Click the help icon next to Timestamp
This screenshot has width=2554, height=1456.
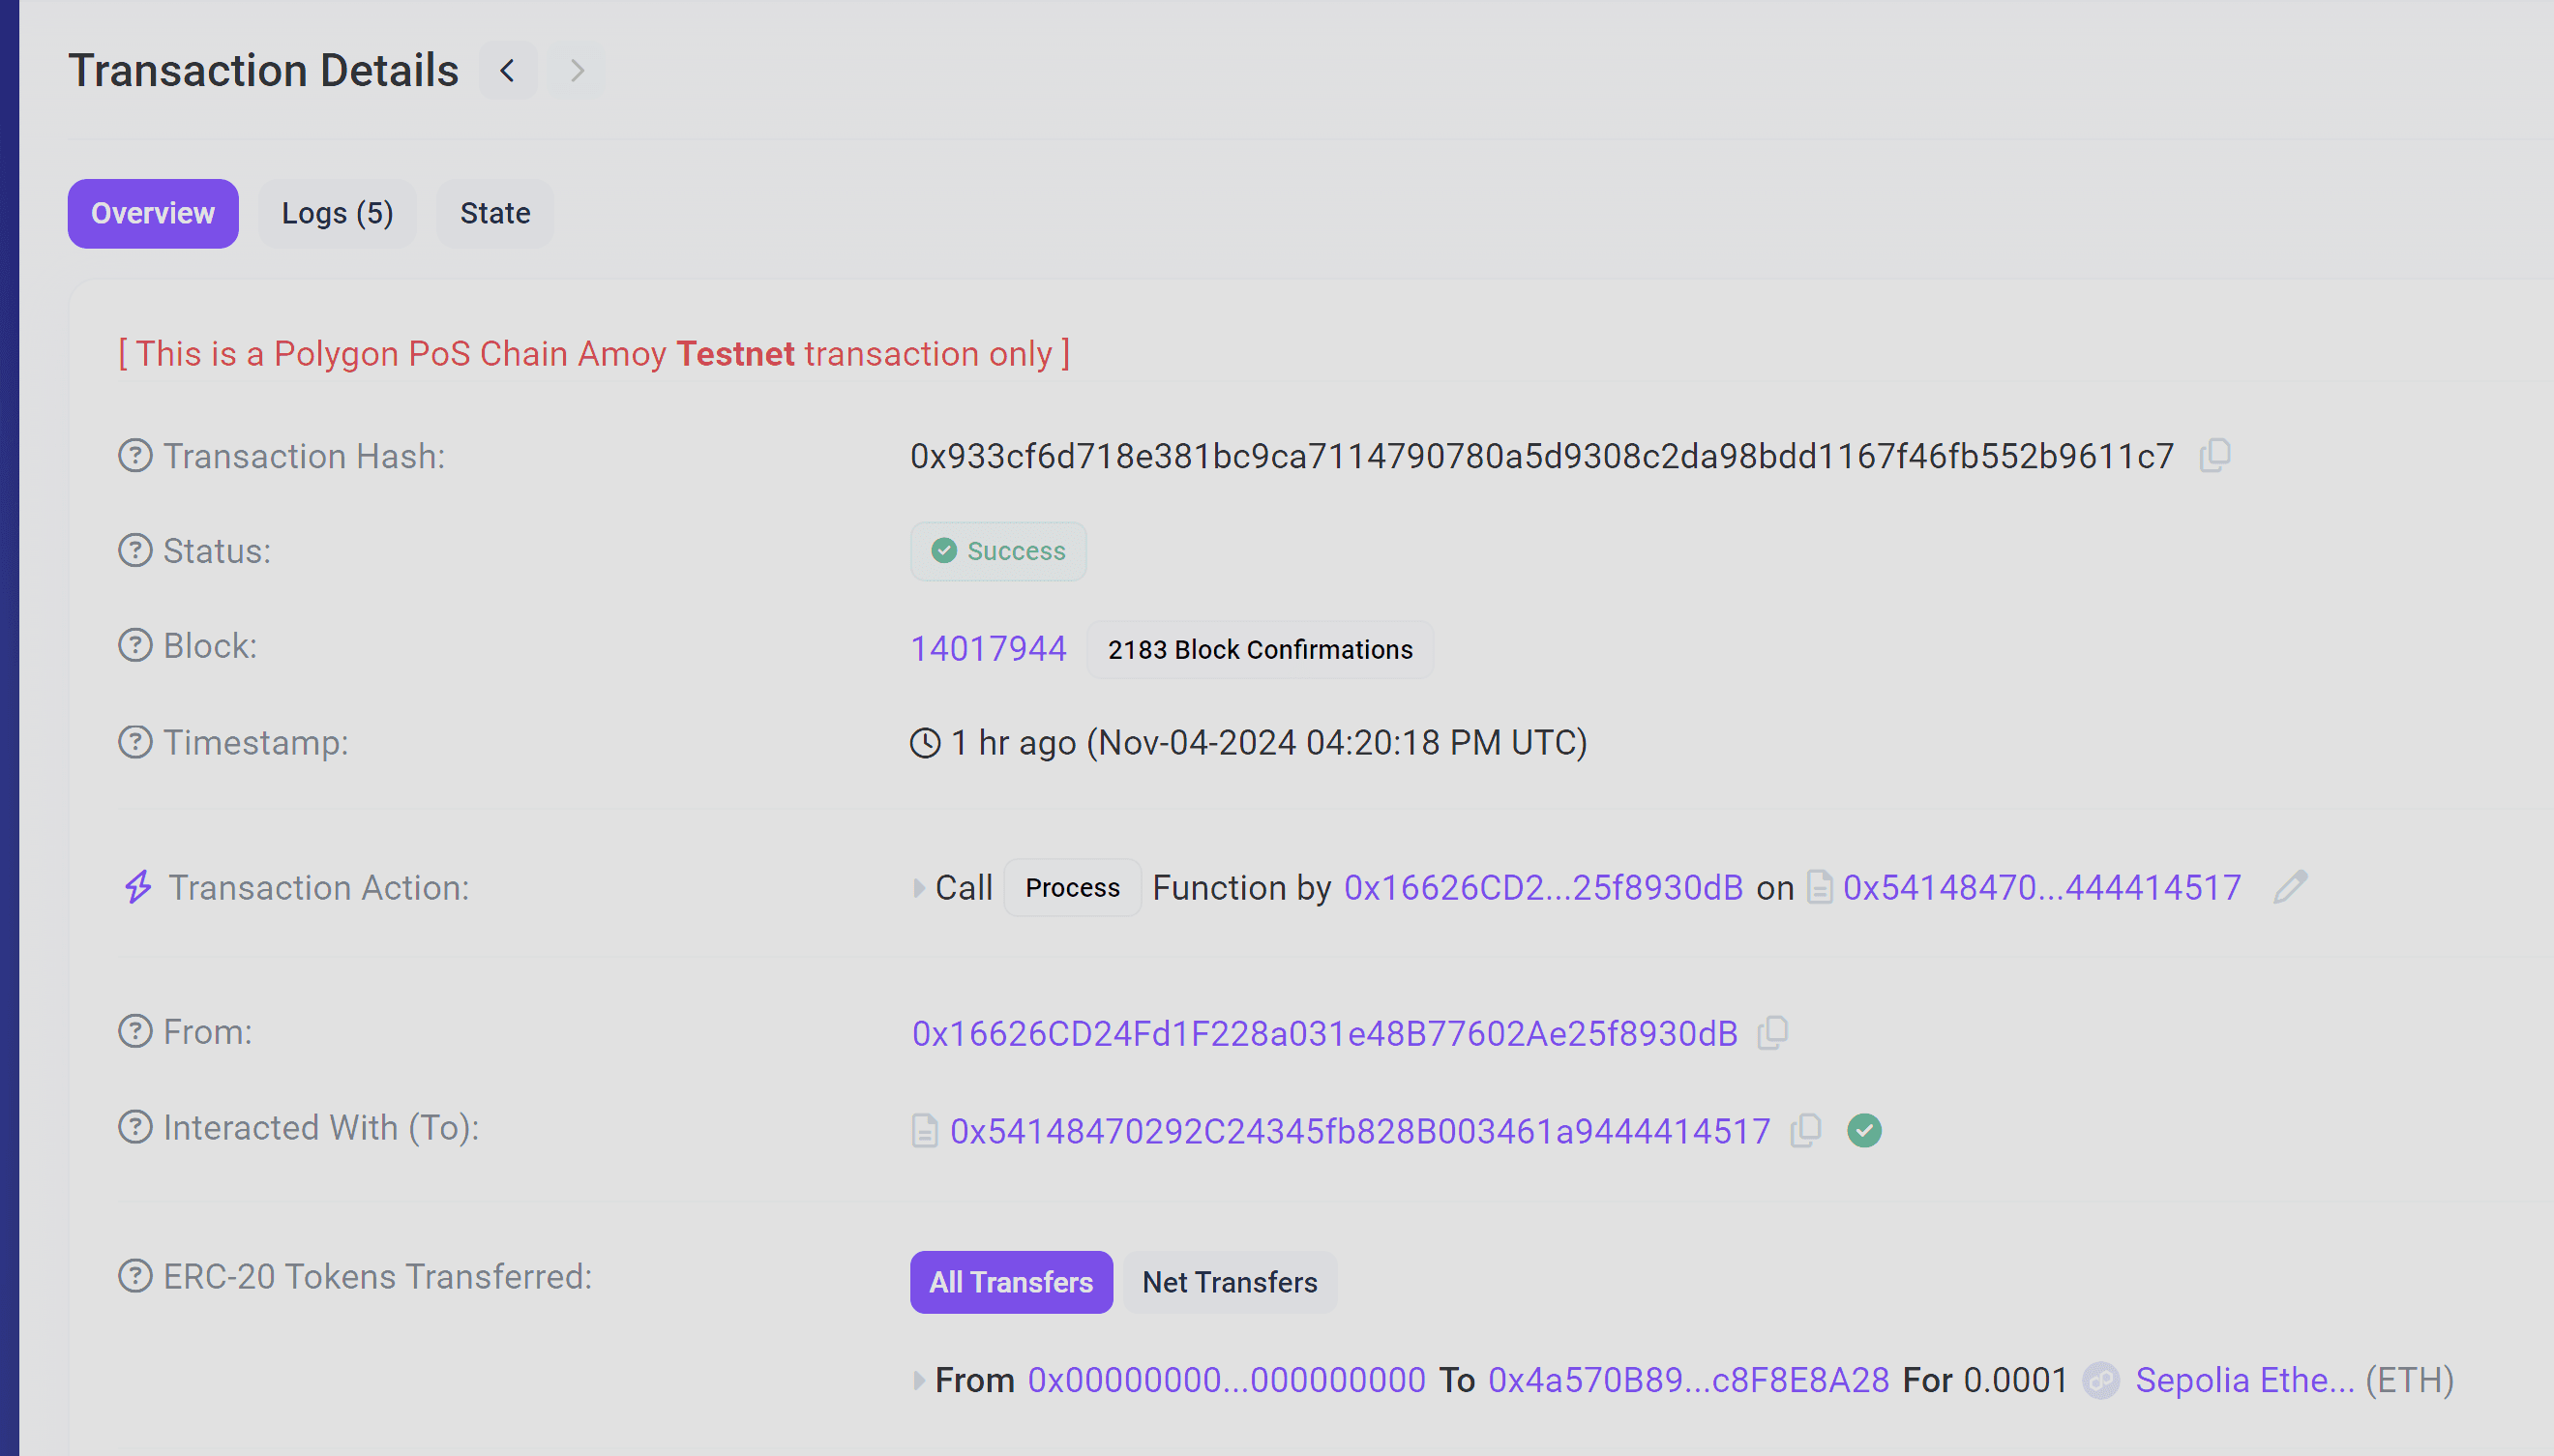tap(135, 743)
